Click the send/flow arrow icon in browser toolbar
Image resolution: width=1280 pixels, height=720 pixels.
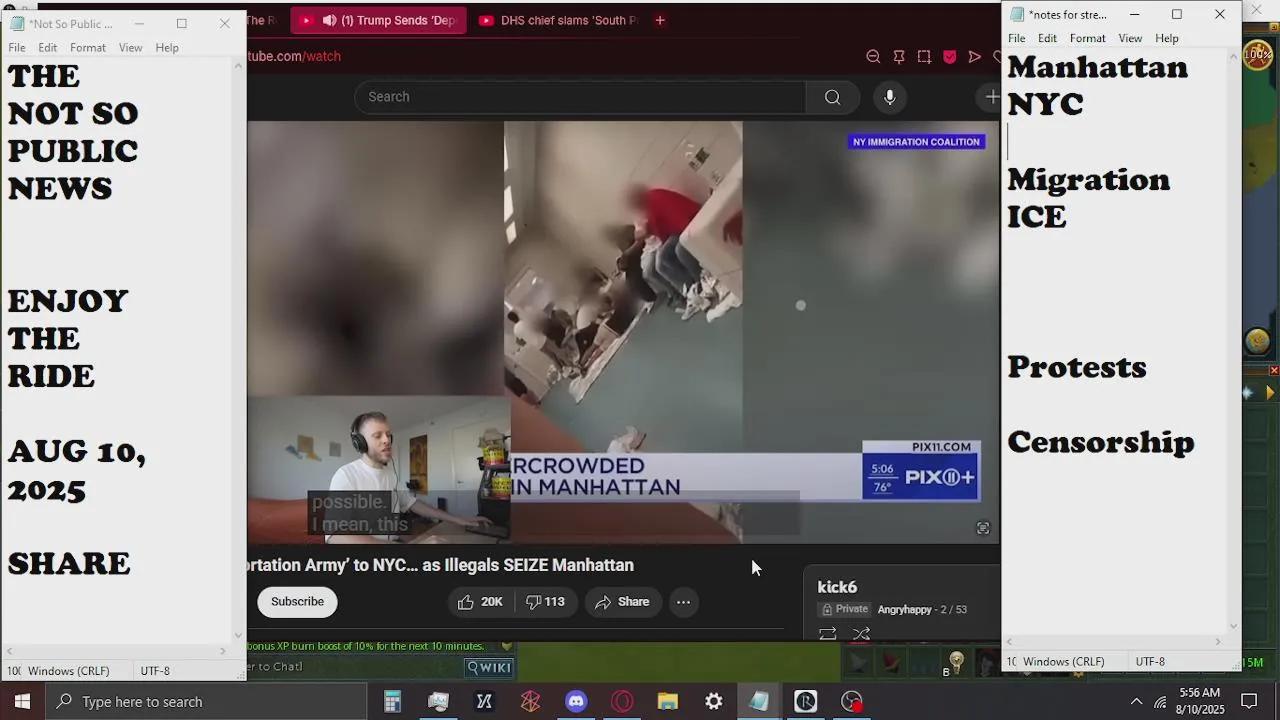click(x=975, y=57)
